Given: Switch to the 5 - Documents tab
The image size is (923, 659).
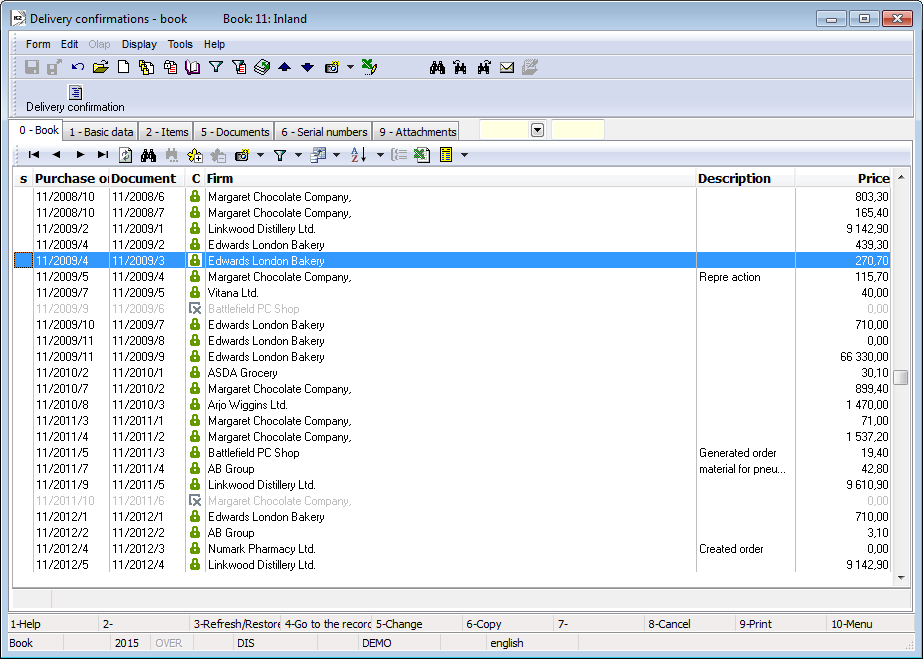Looking at the screenshot, I should point(234,132).
